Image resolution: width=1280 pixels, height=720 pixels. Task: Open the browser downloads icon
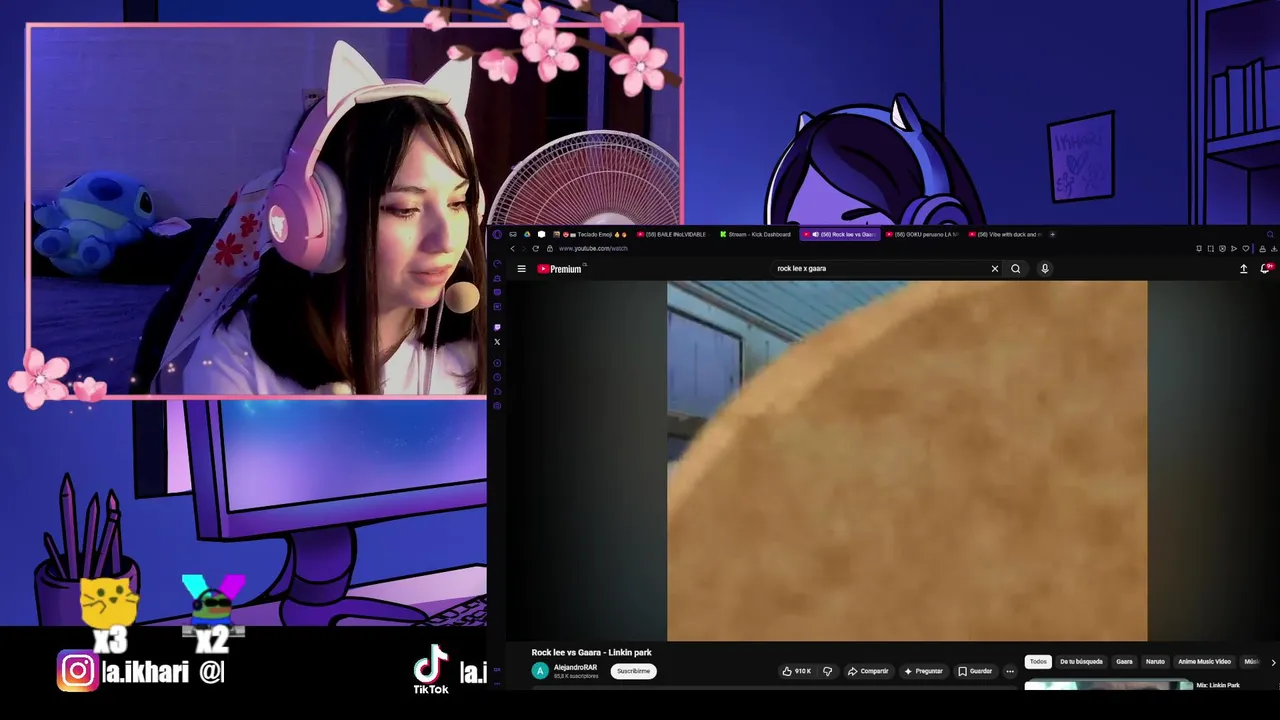[x=1274, y=248]
